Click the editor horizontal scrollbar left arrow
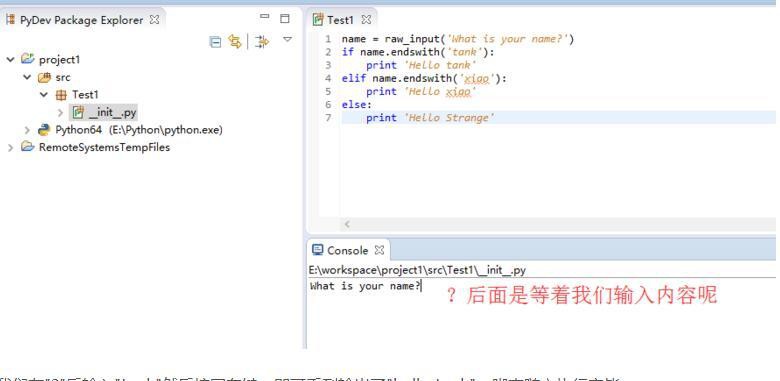This screenshot has height=381, width=780. click(347, 224)
